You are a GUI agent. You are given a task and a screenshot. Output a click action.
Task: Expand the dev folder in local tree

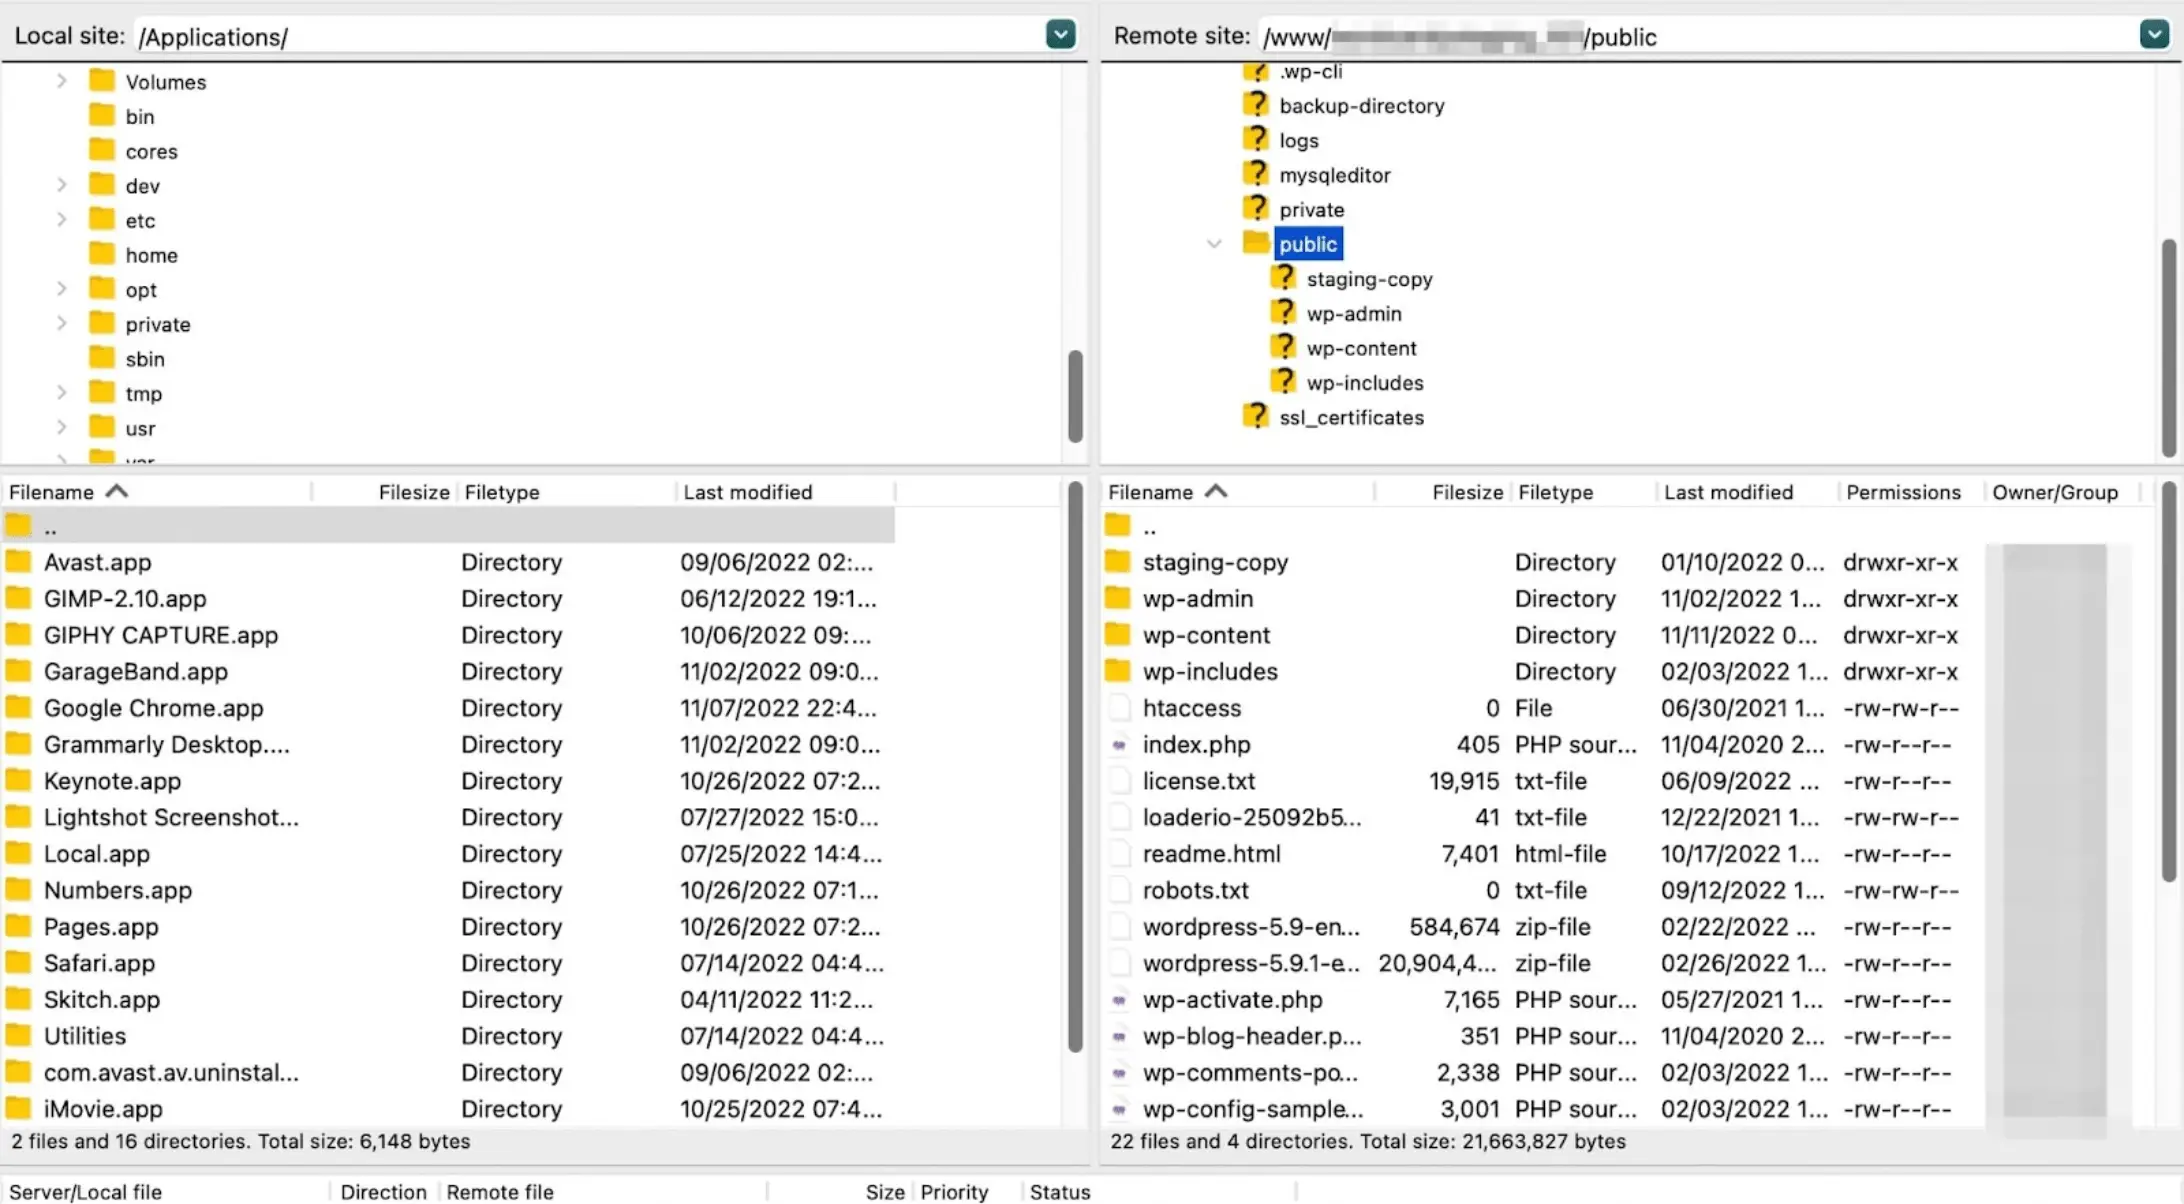coord(62,185)
